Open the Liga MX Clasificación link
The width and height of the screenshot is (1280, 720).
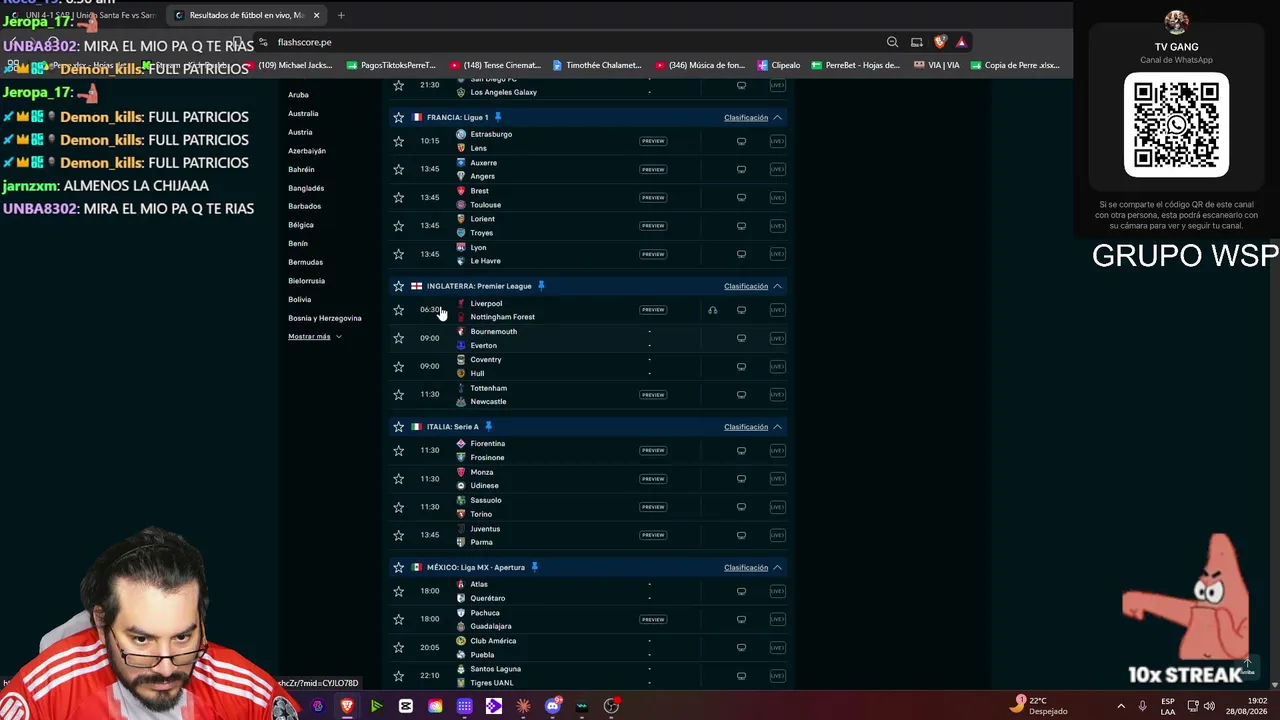click(746, 568)
